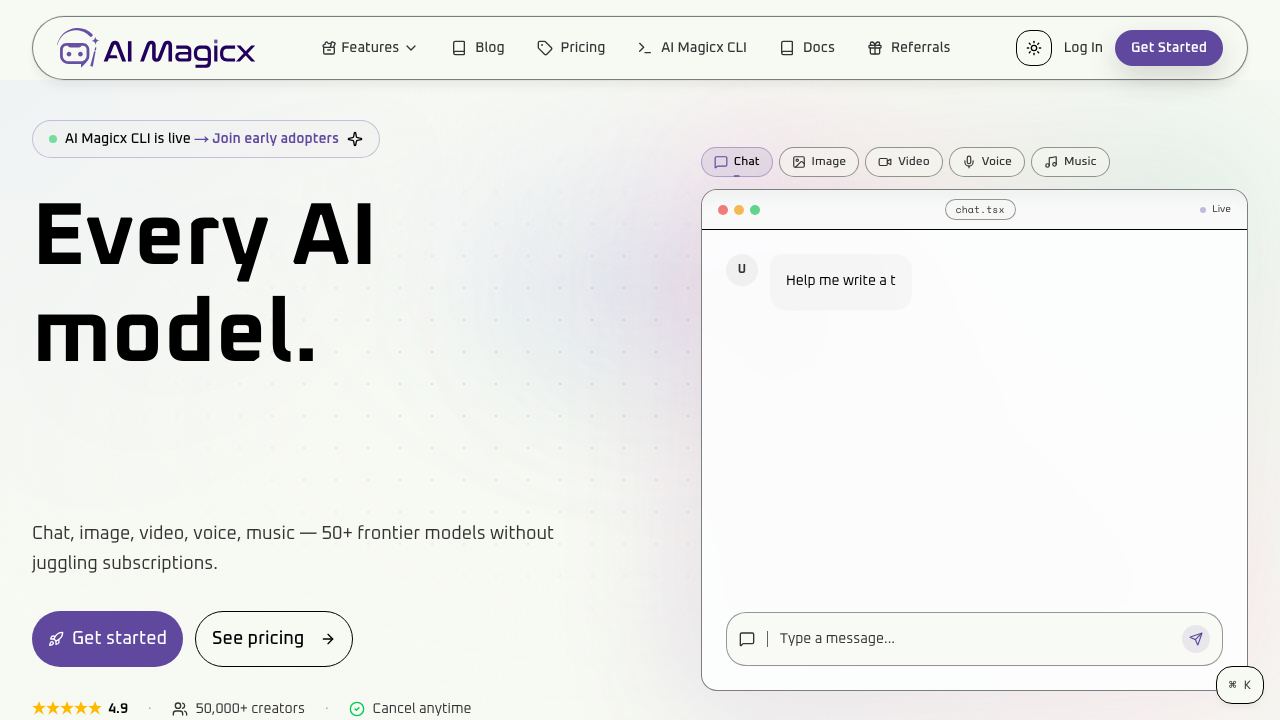Viewport: 1280px width, 720px height.
Task: Switch to the Video demo tab
Action: [x=904, y=162]
